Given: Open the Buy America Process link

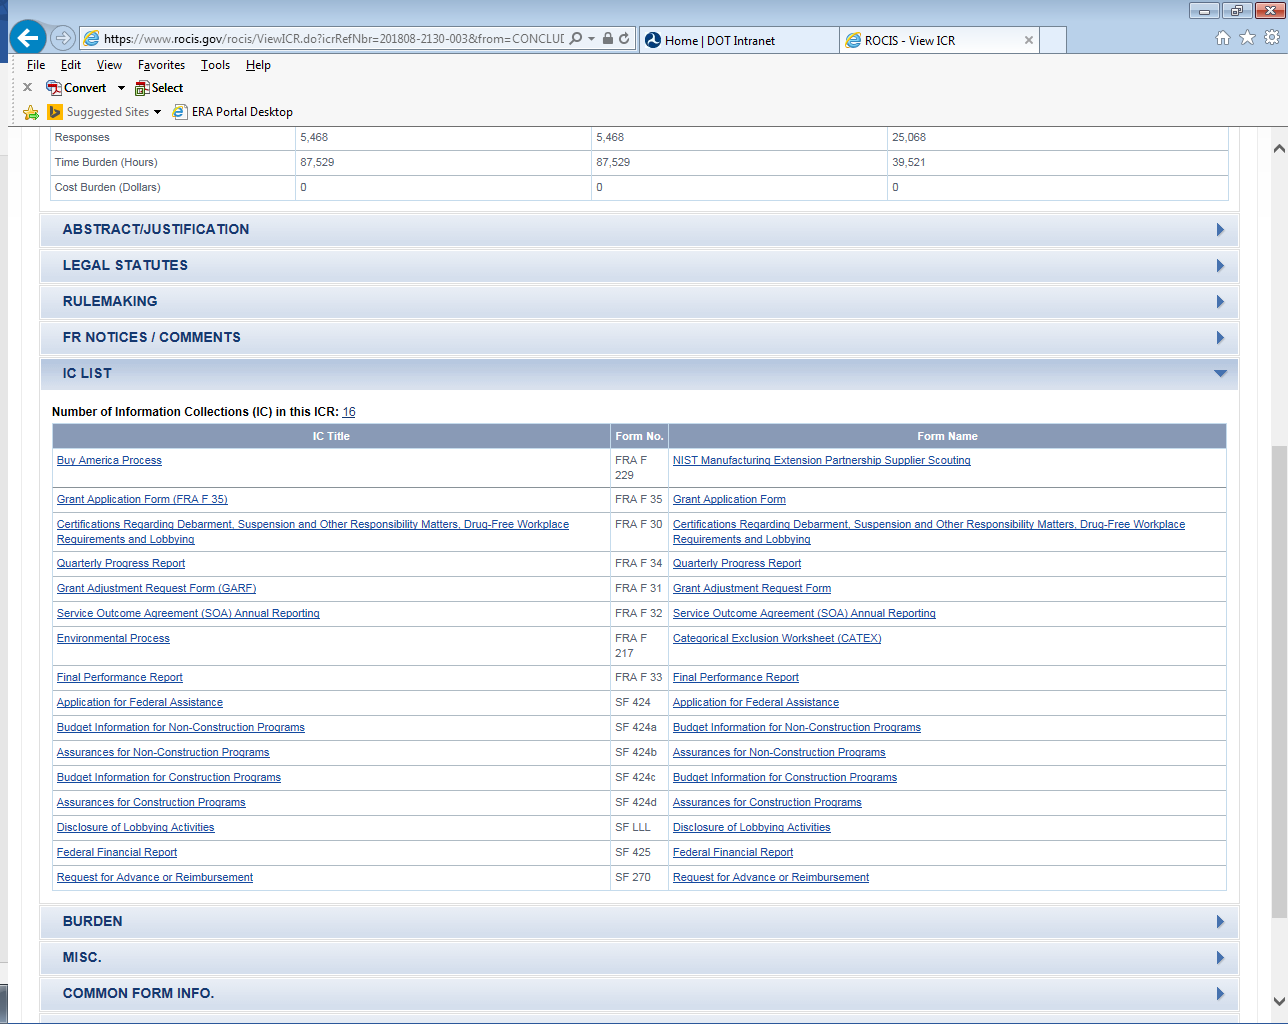Looking at the screenshot, I should click(x=109, y=461).
